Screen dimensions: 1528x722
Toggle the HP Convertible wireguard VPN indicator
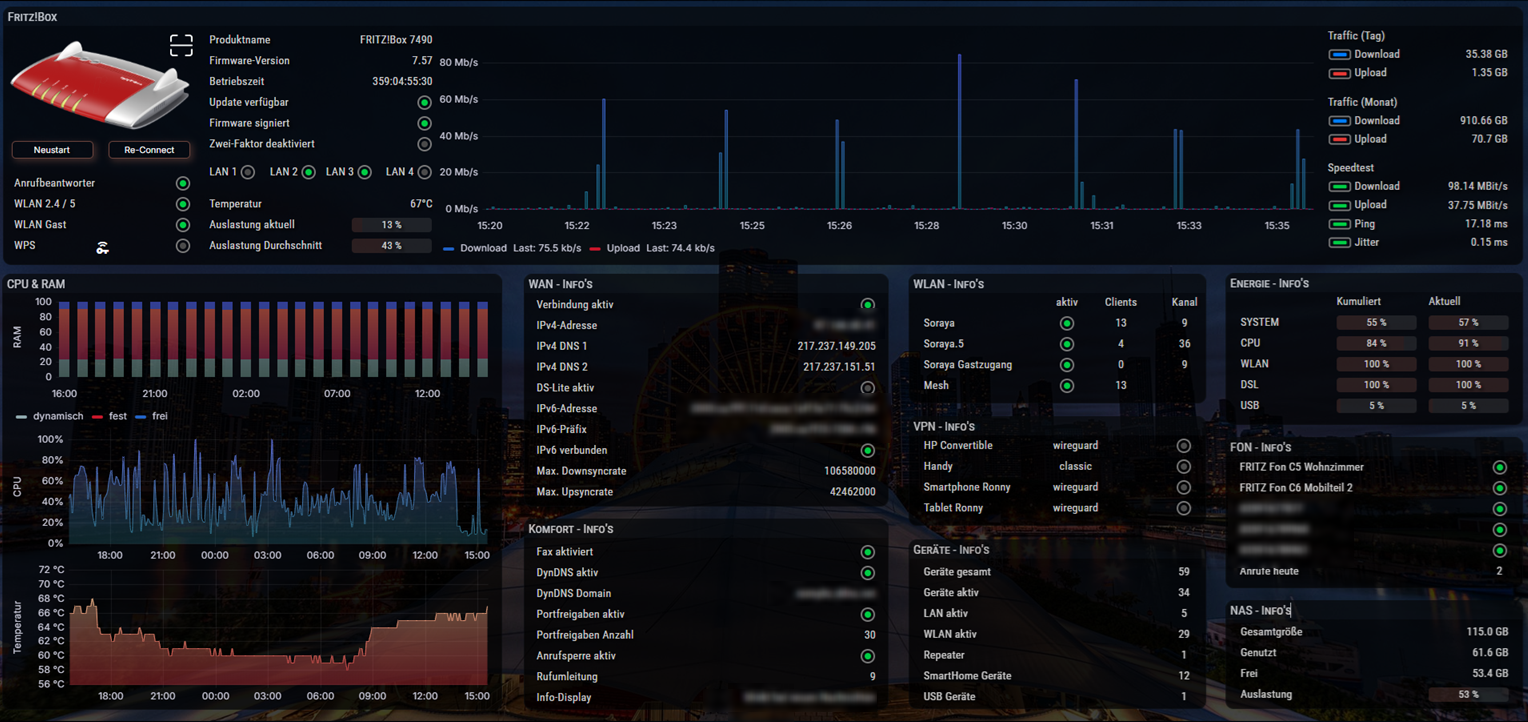(1184, 446)
